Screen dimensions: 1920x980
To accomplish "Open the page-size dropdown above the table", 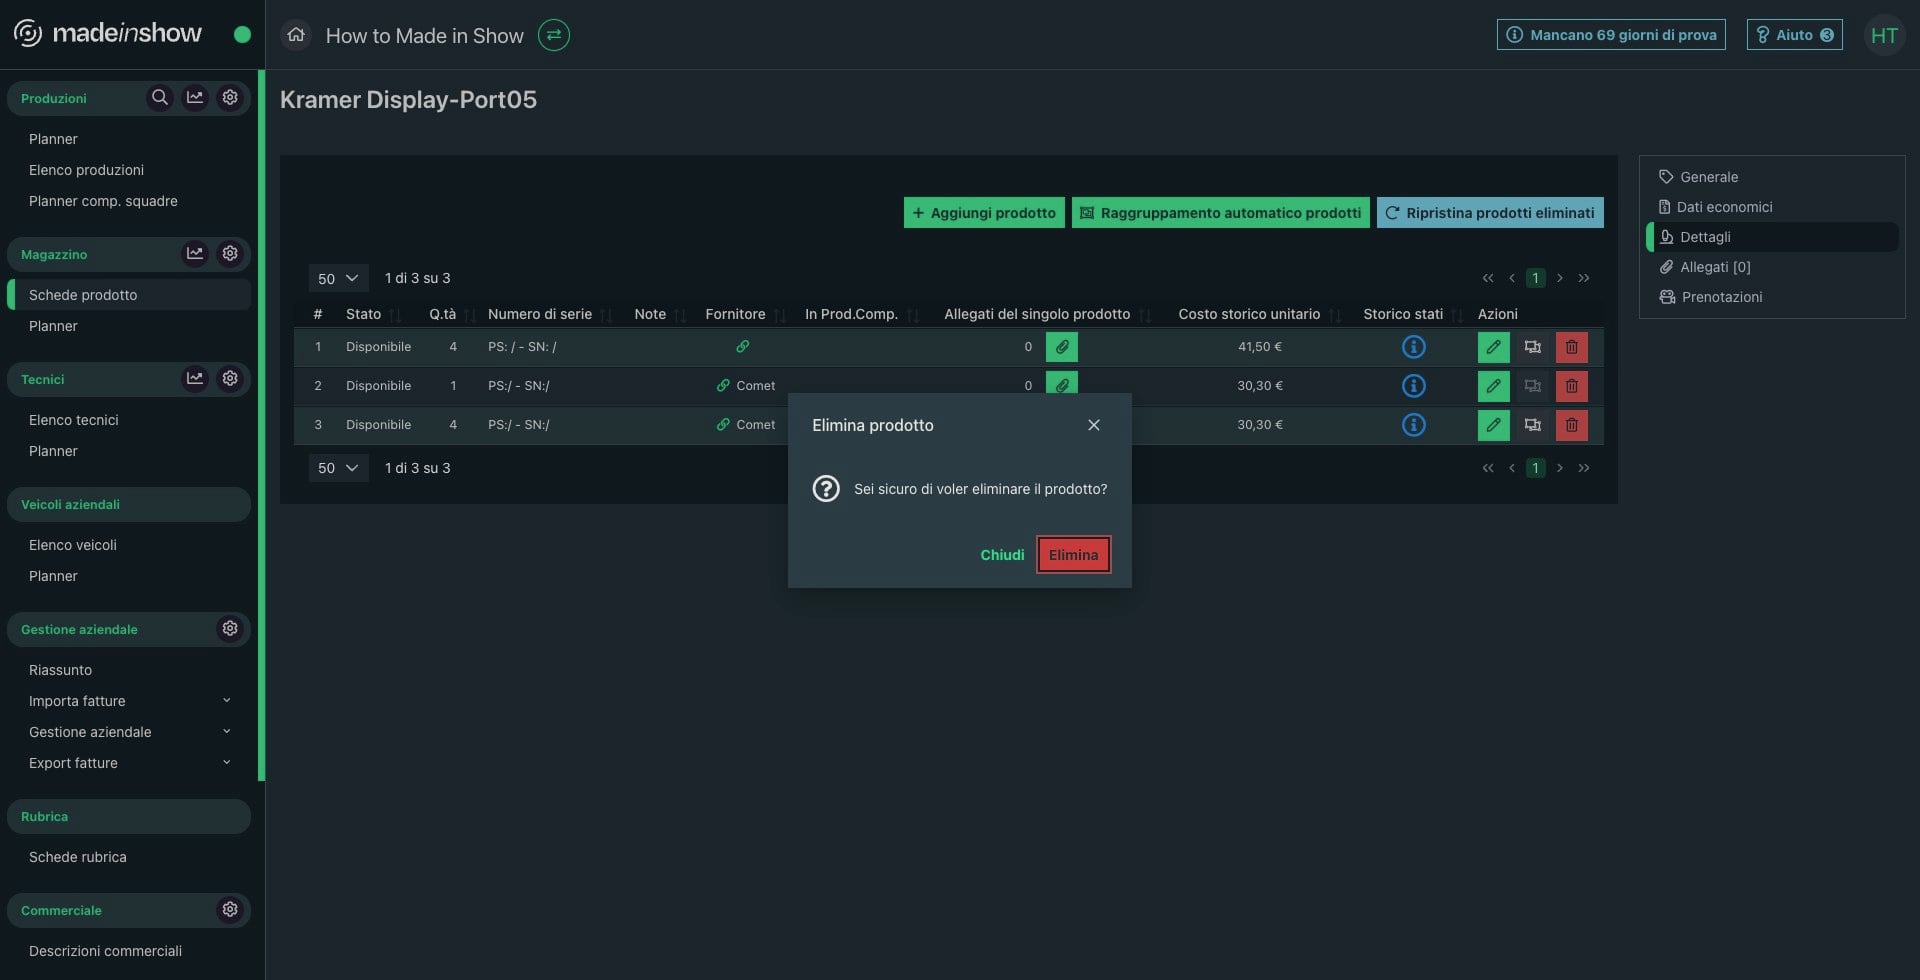I will [338, 278].
